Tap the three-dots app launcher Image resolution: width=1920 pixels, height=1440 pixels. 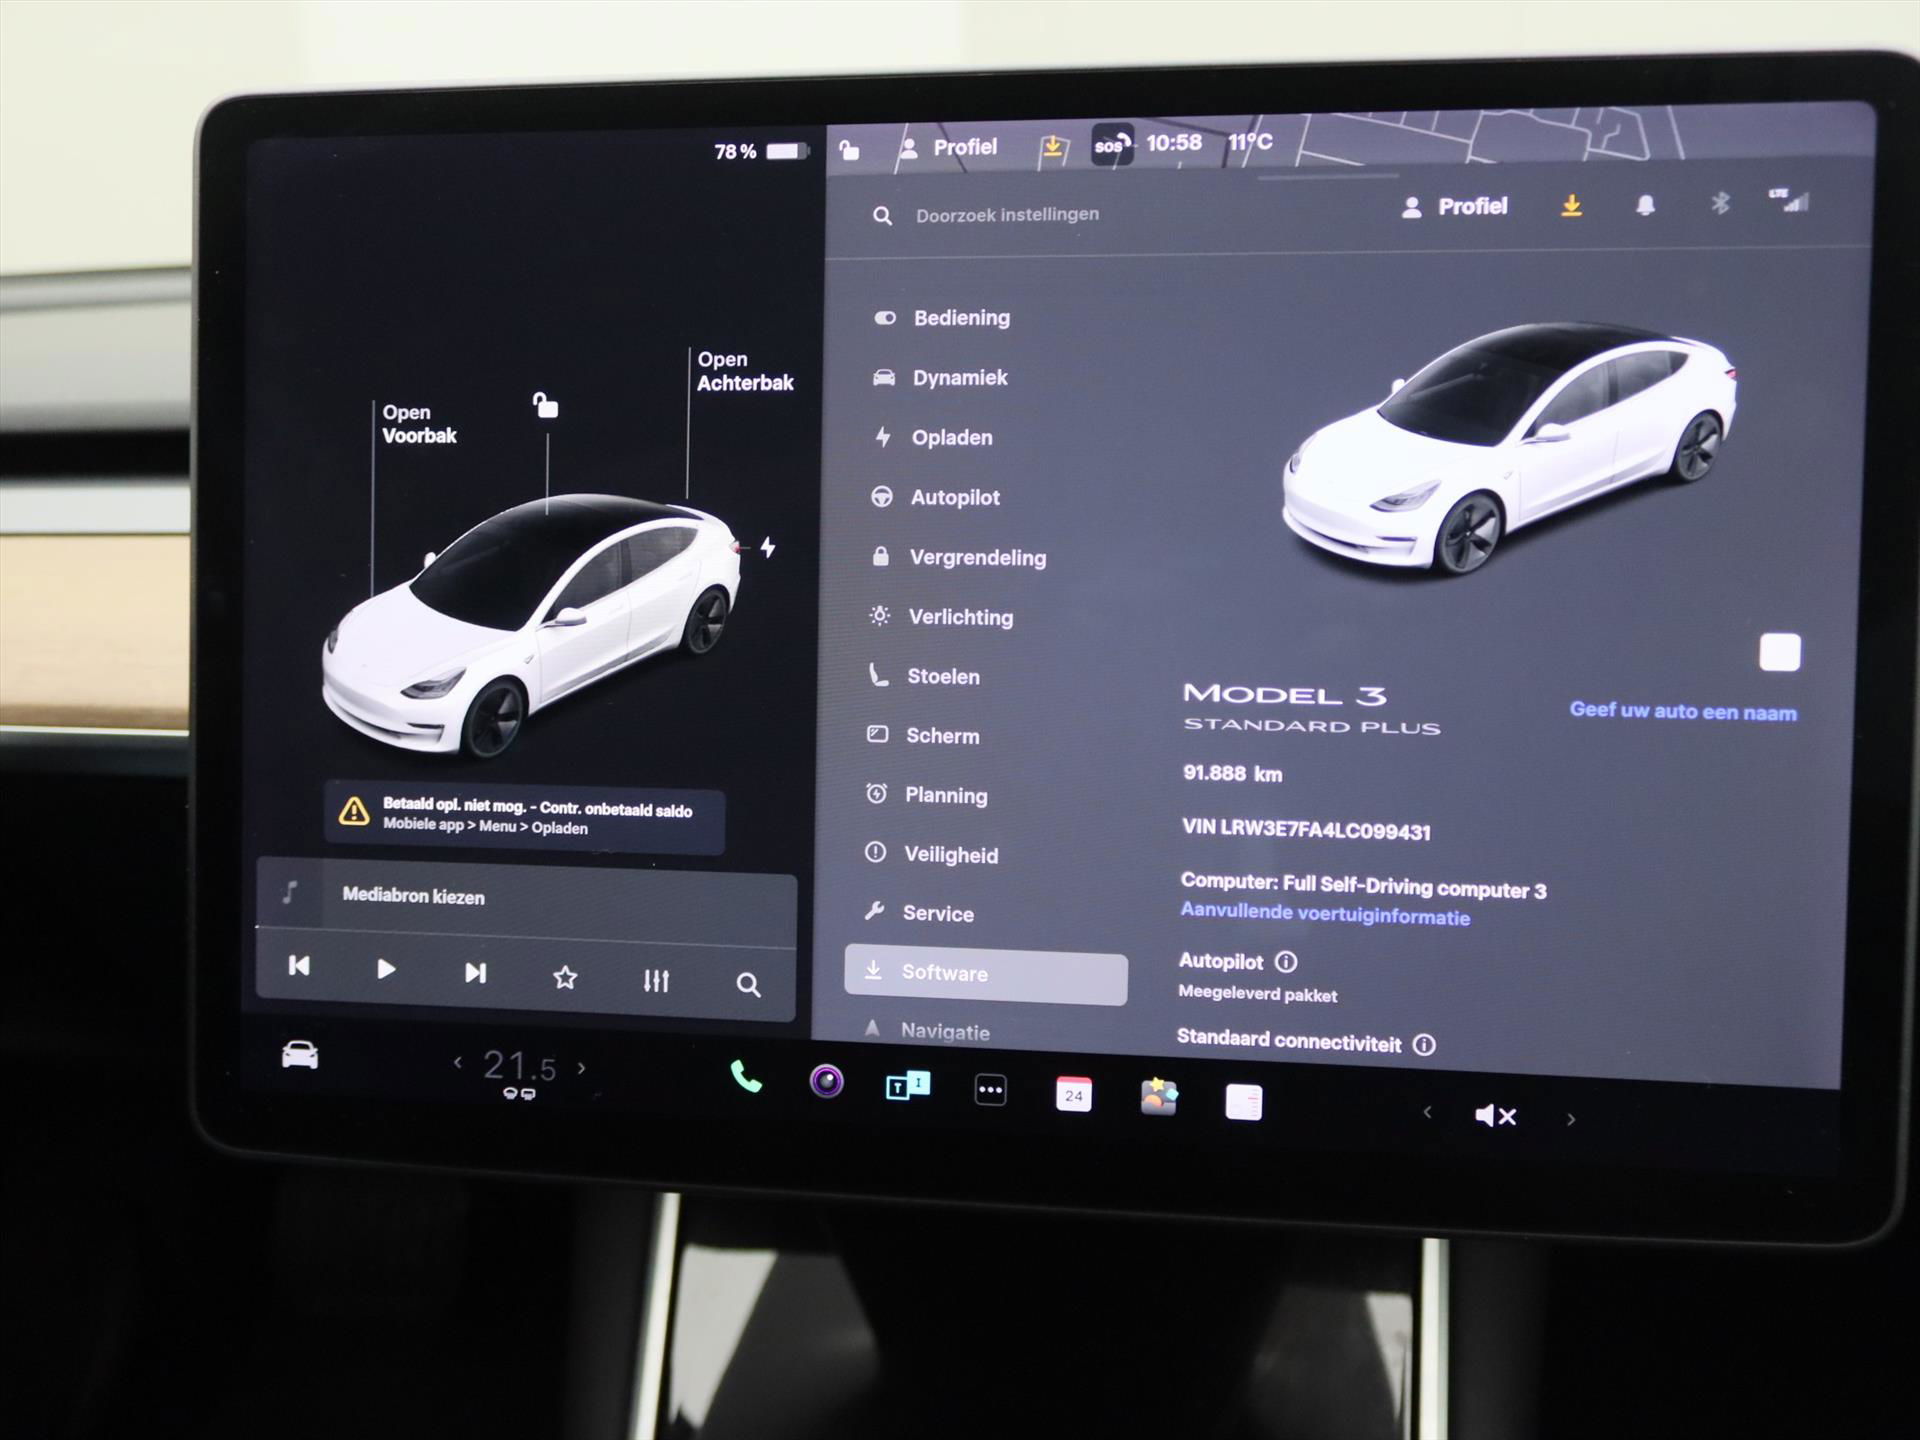(990, 1090)
